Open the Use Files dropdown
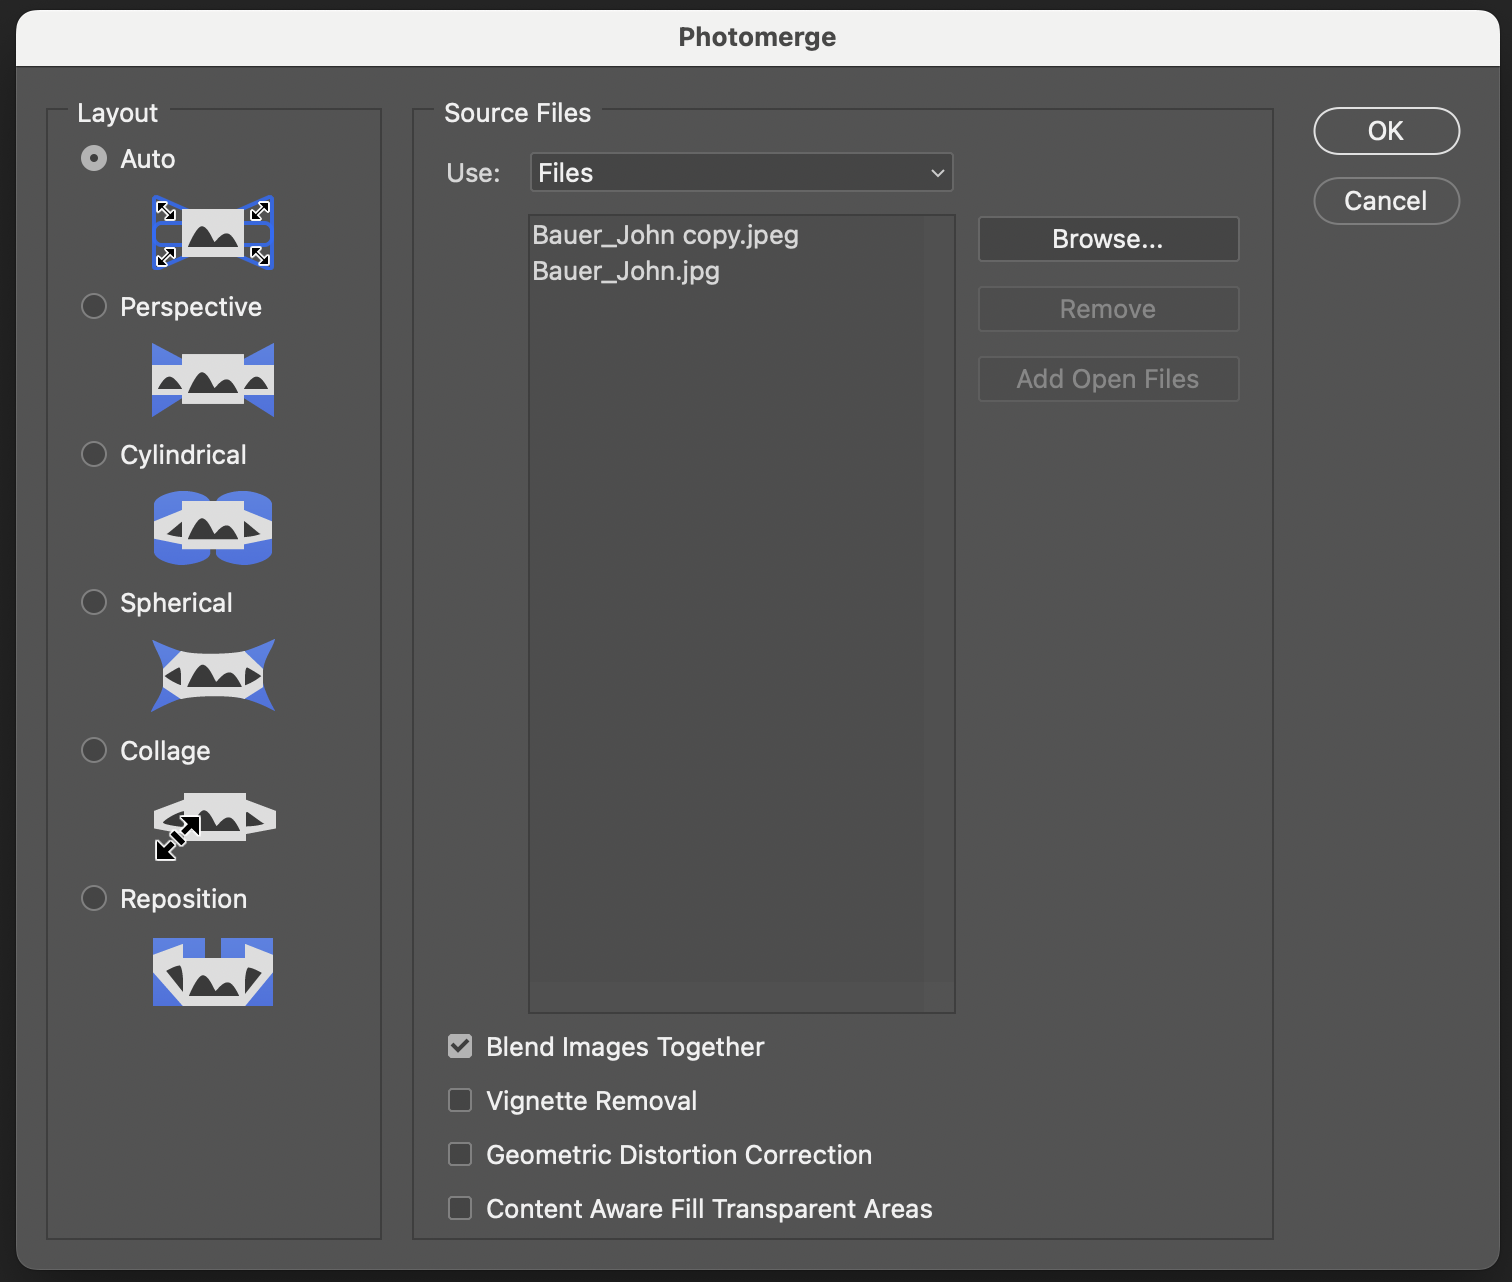This screenshot has width=1512, height=1282. (x=741, y=172)
